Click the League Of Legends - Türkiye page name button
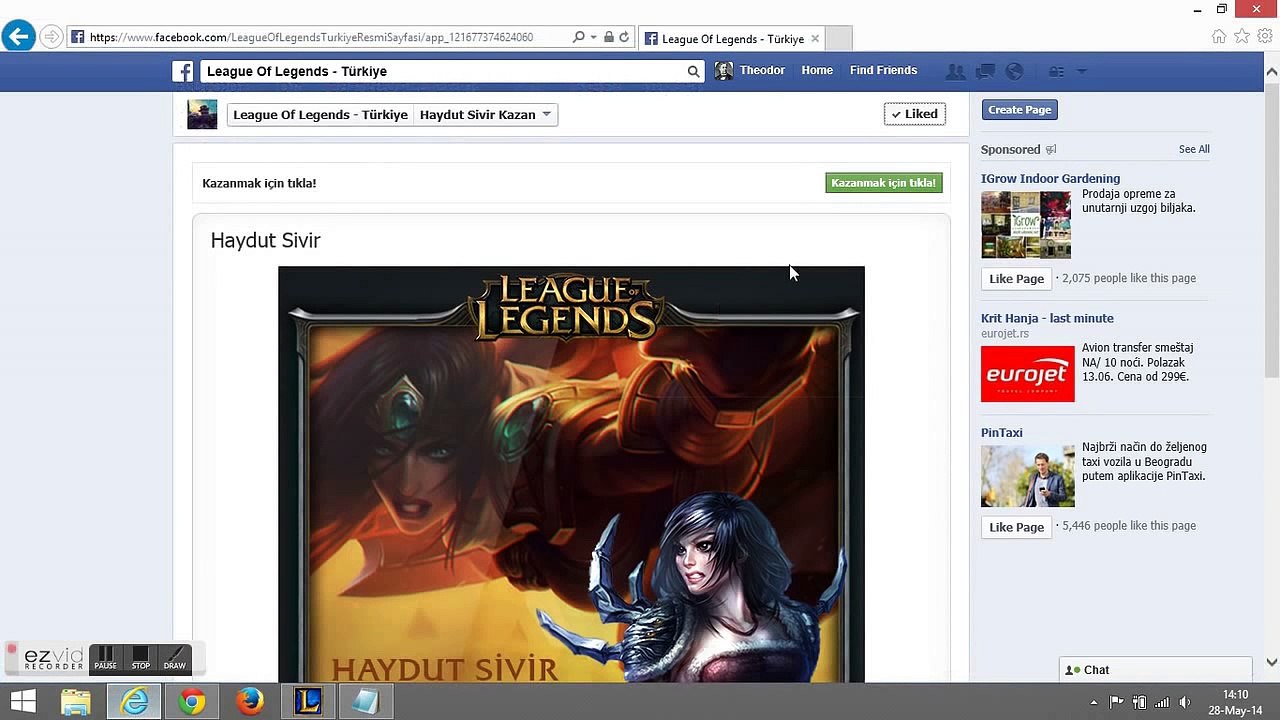This screenshot has height=720, width=1280. tap(320, 115)
